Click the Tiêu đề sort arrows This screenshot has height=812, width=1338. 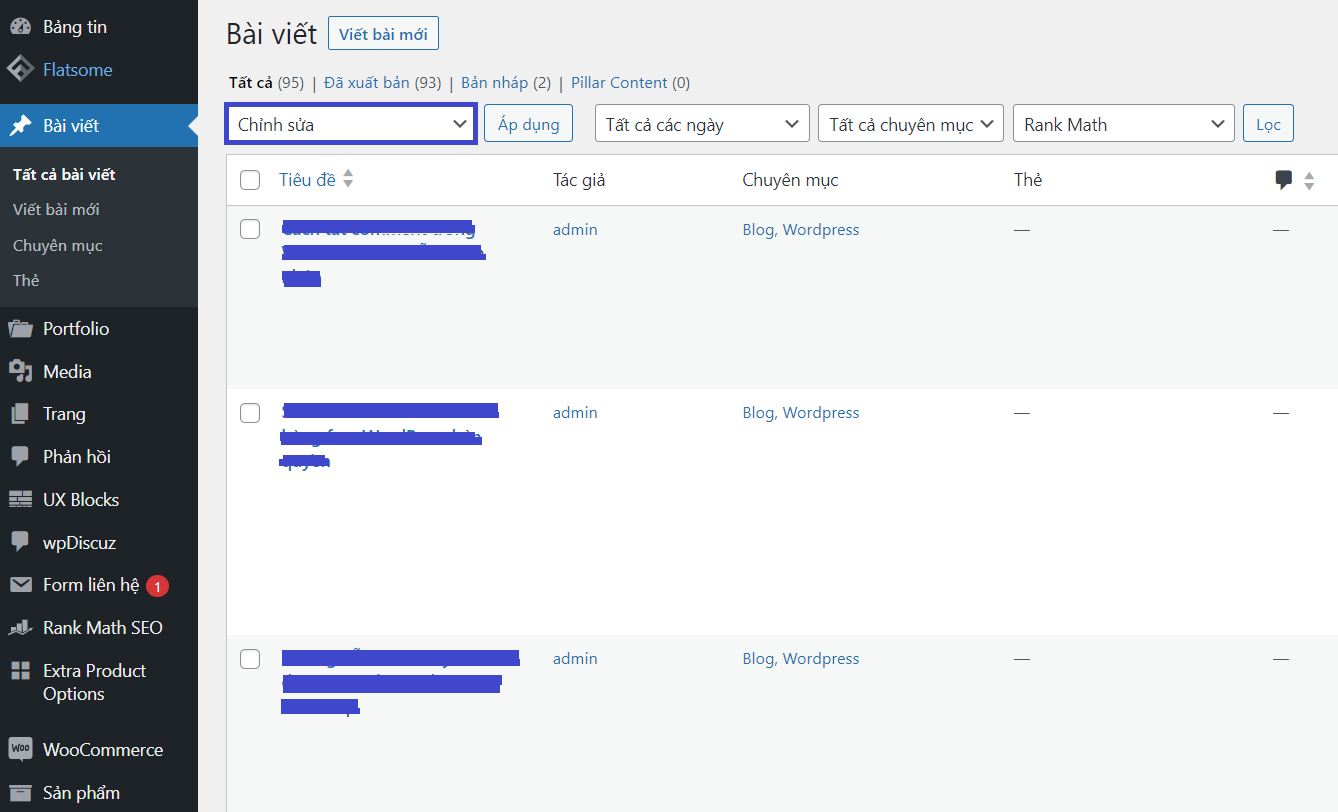point(348,180)
